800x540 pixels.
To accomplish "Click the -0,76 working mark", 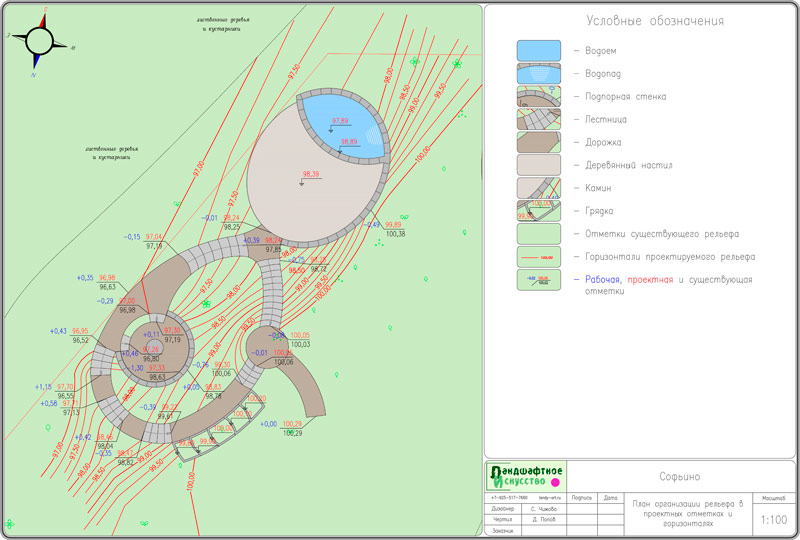I will pos(200,365).
